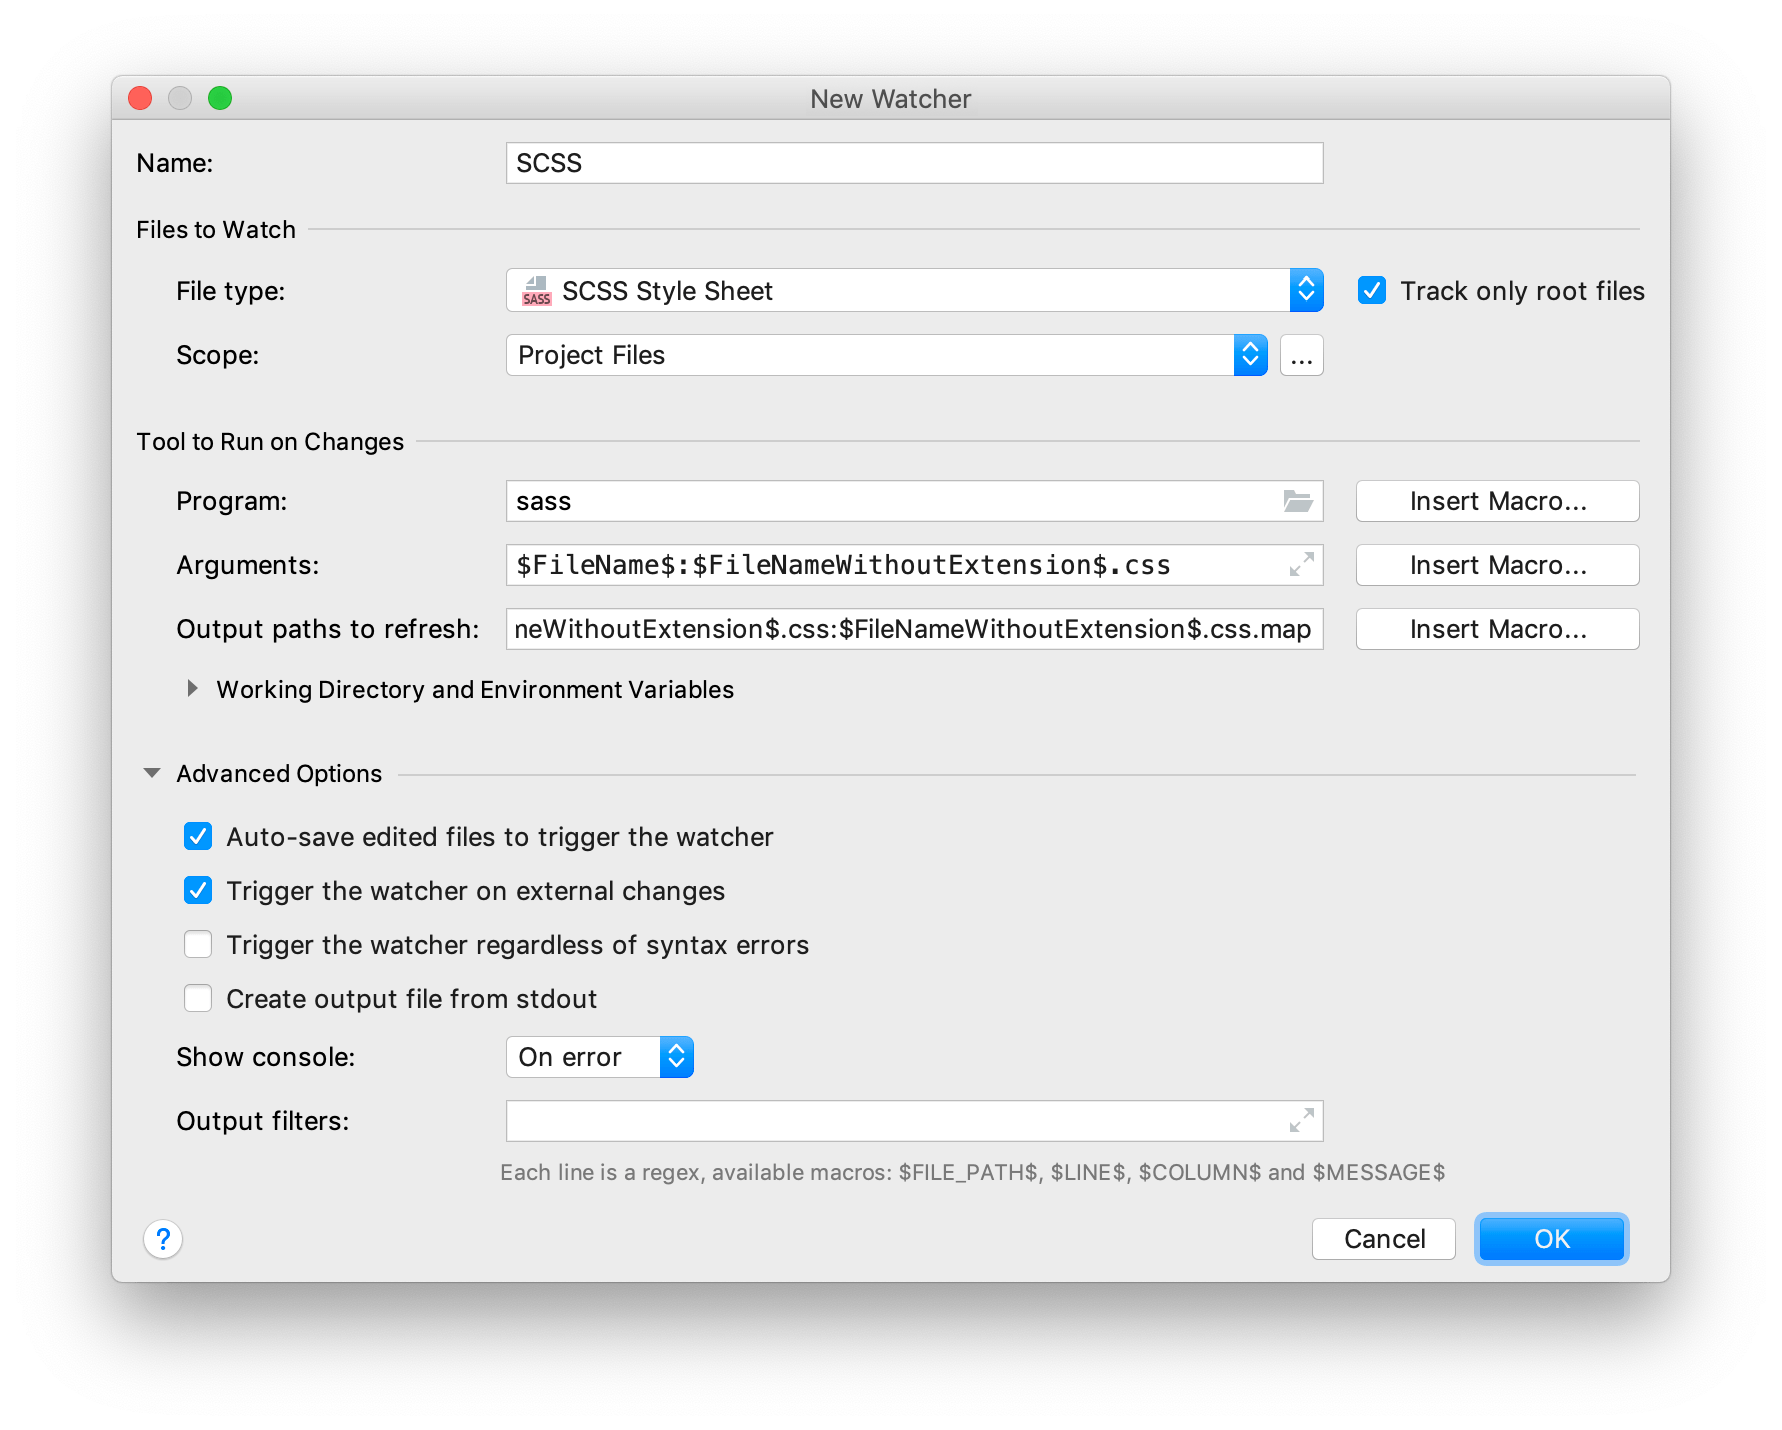
Task: Change the Scope from Project Files
Action: point(1248,355)
